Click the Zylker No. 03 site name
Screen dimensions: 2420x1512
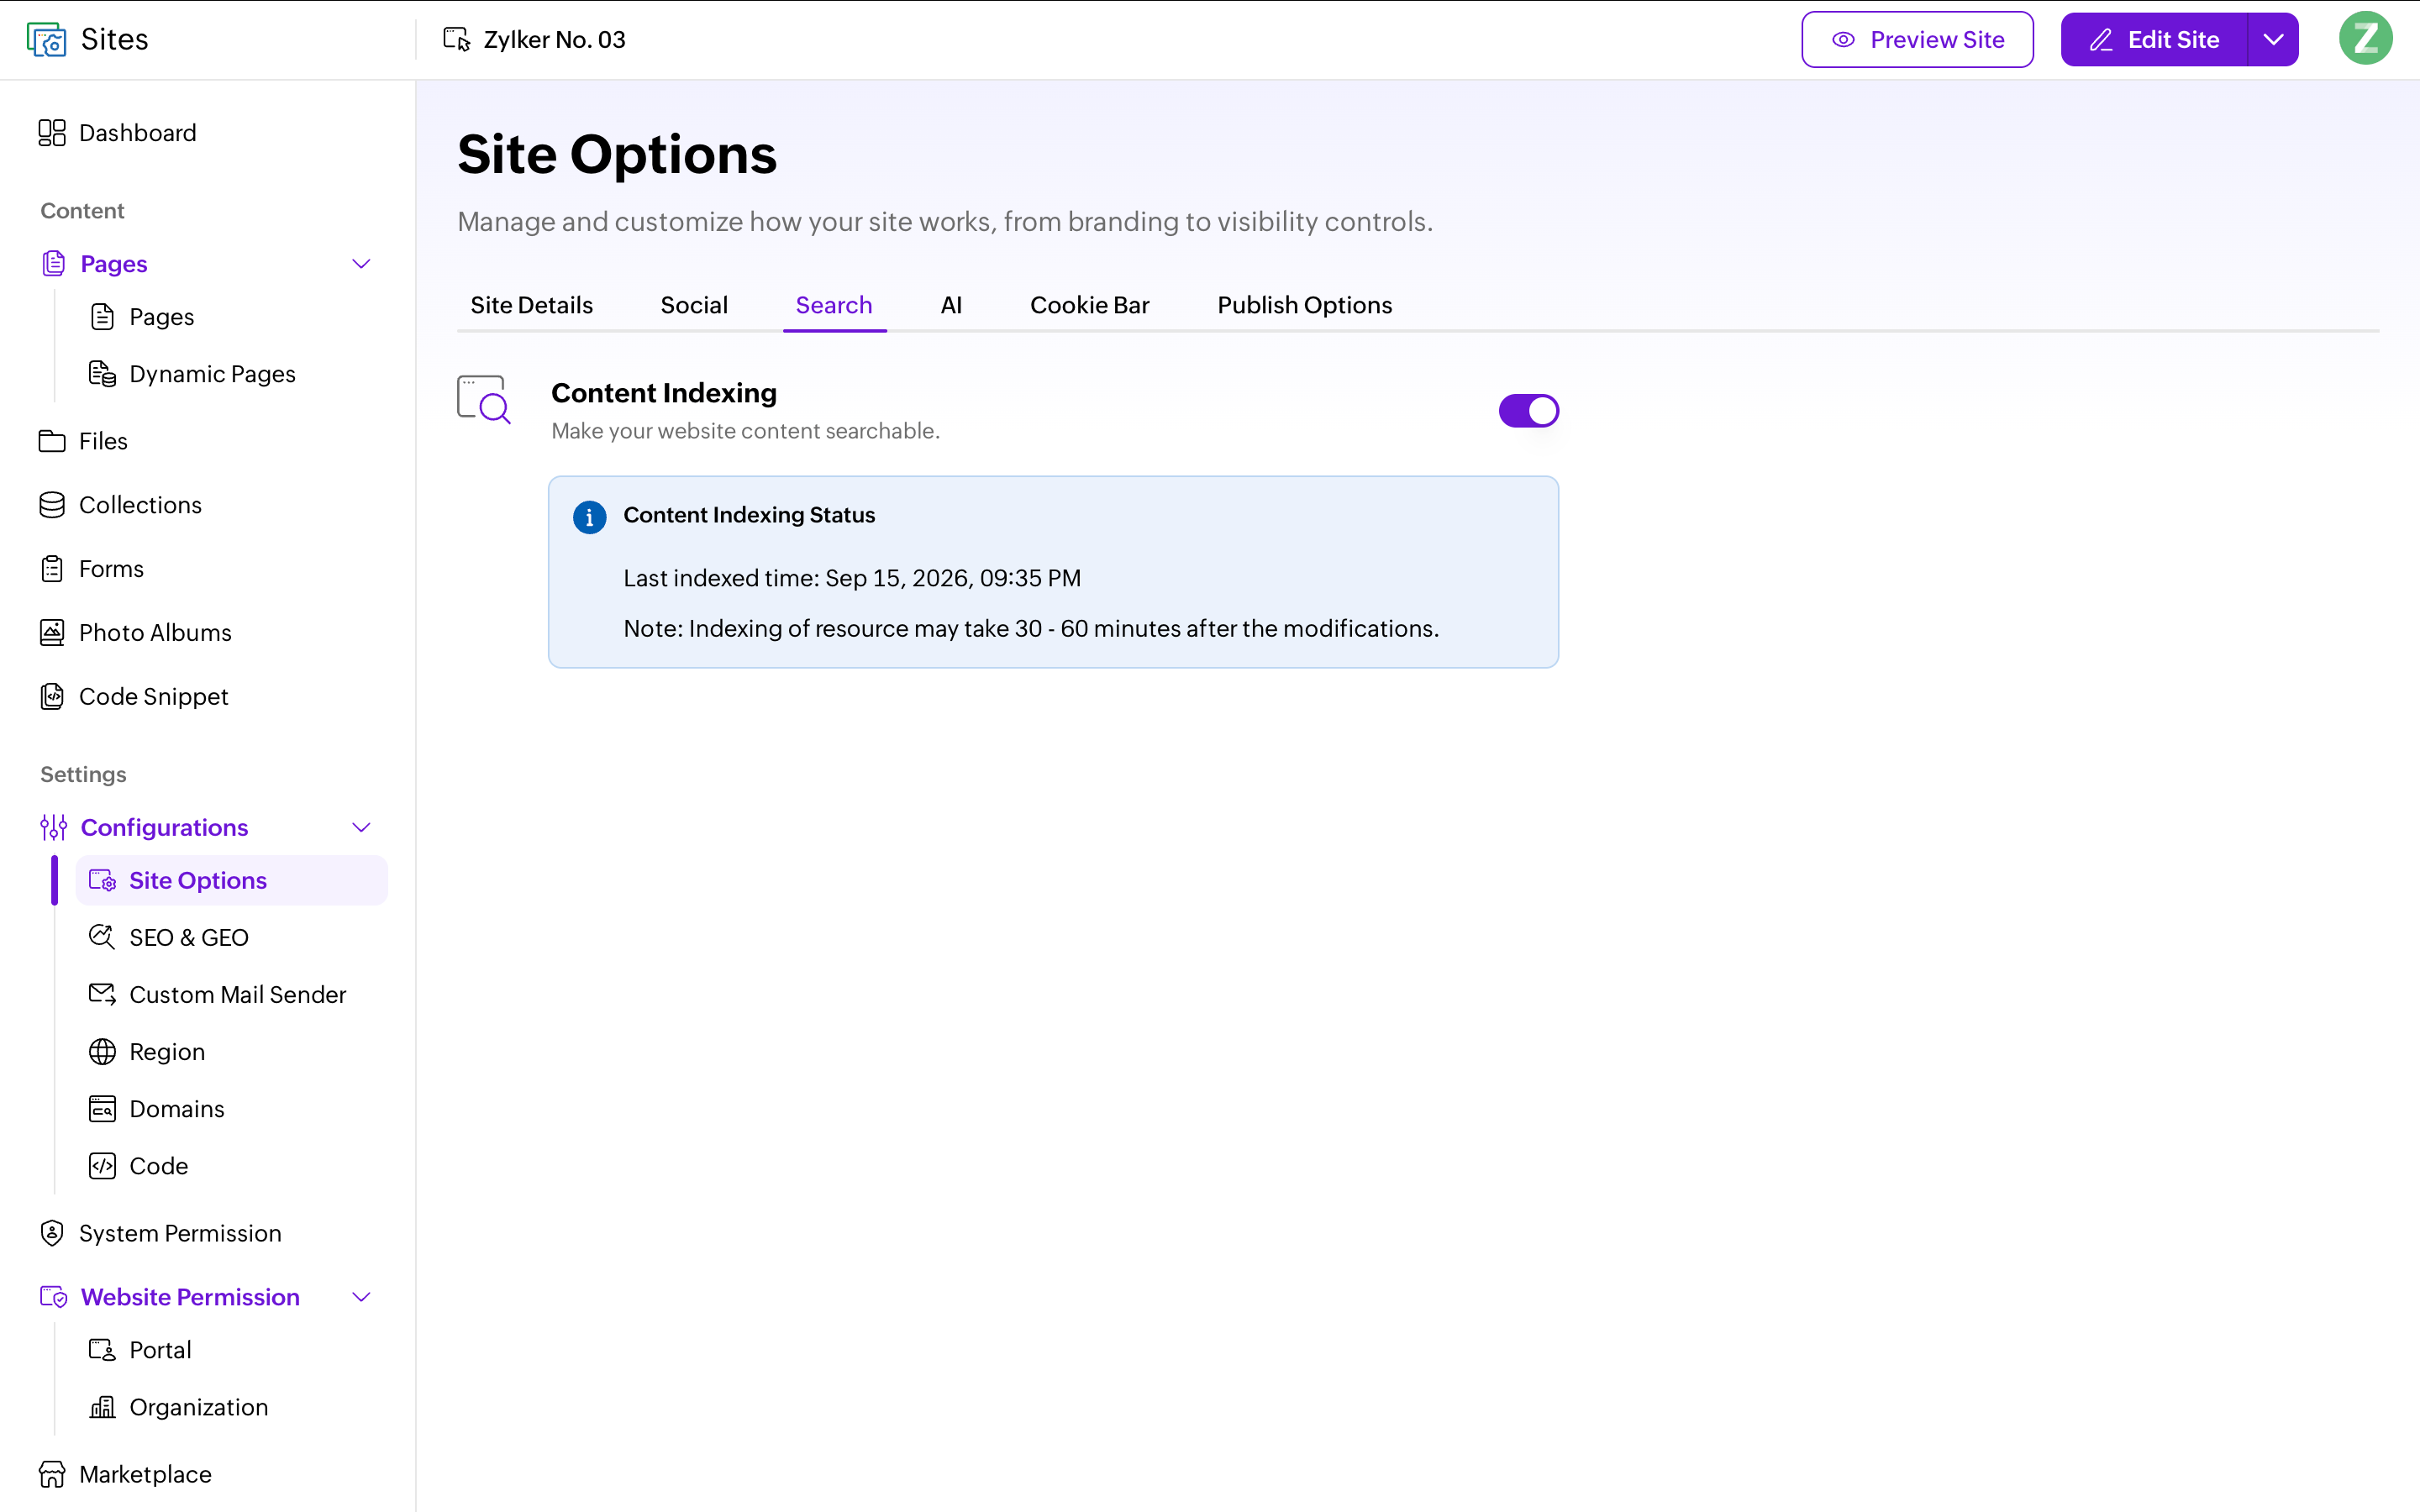[x=554, y=39]
